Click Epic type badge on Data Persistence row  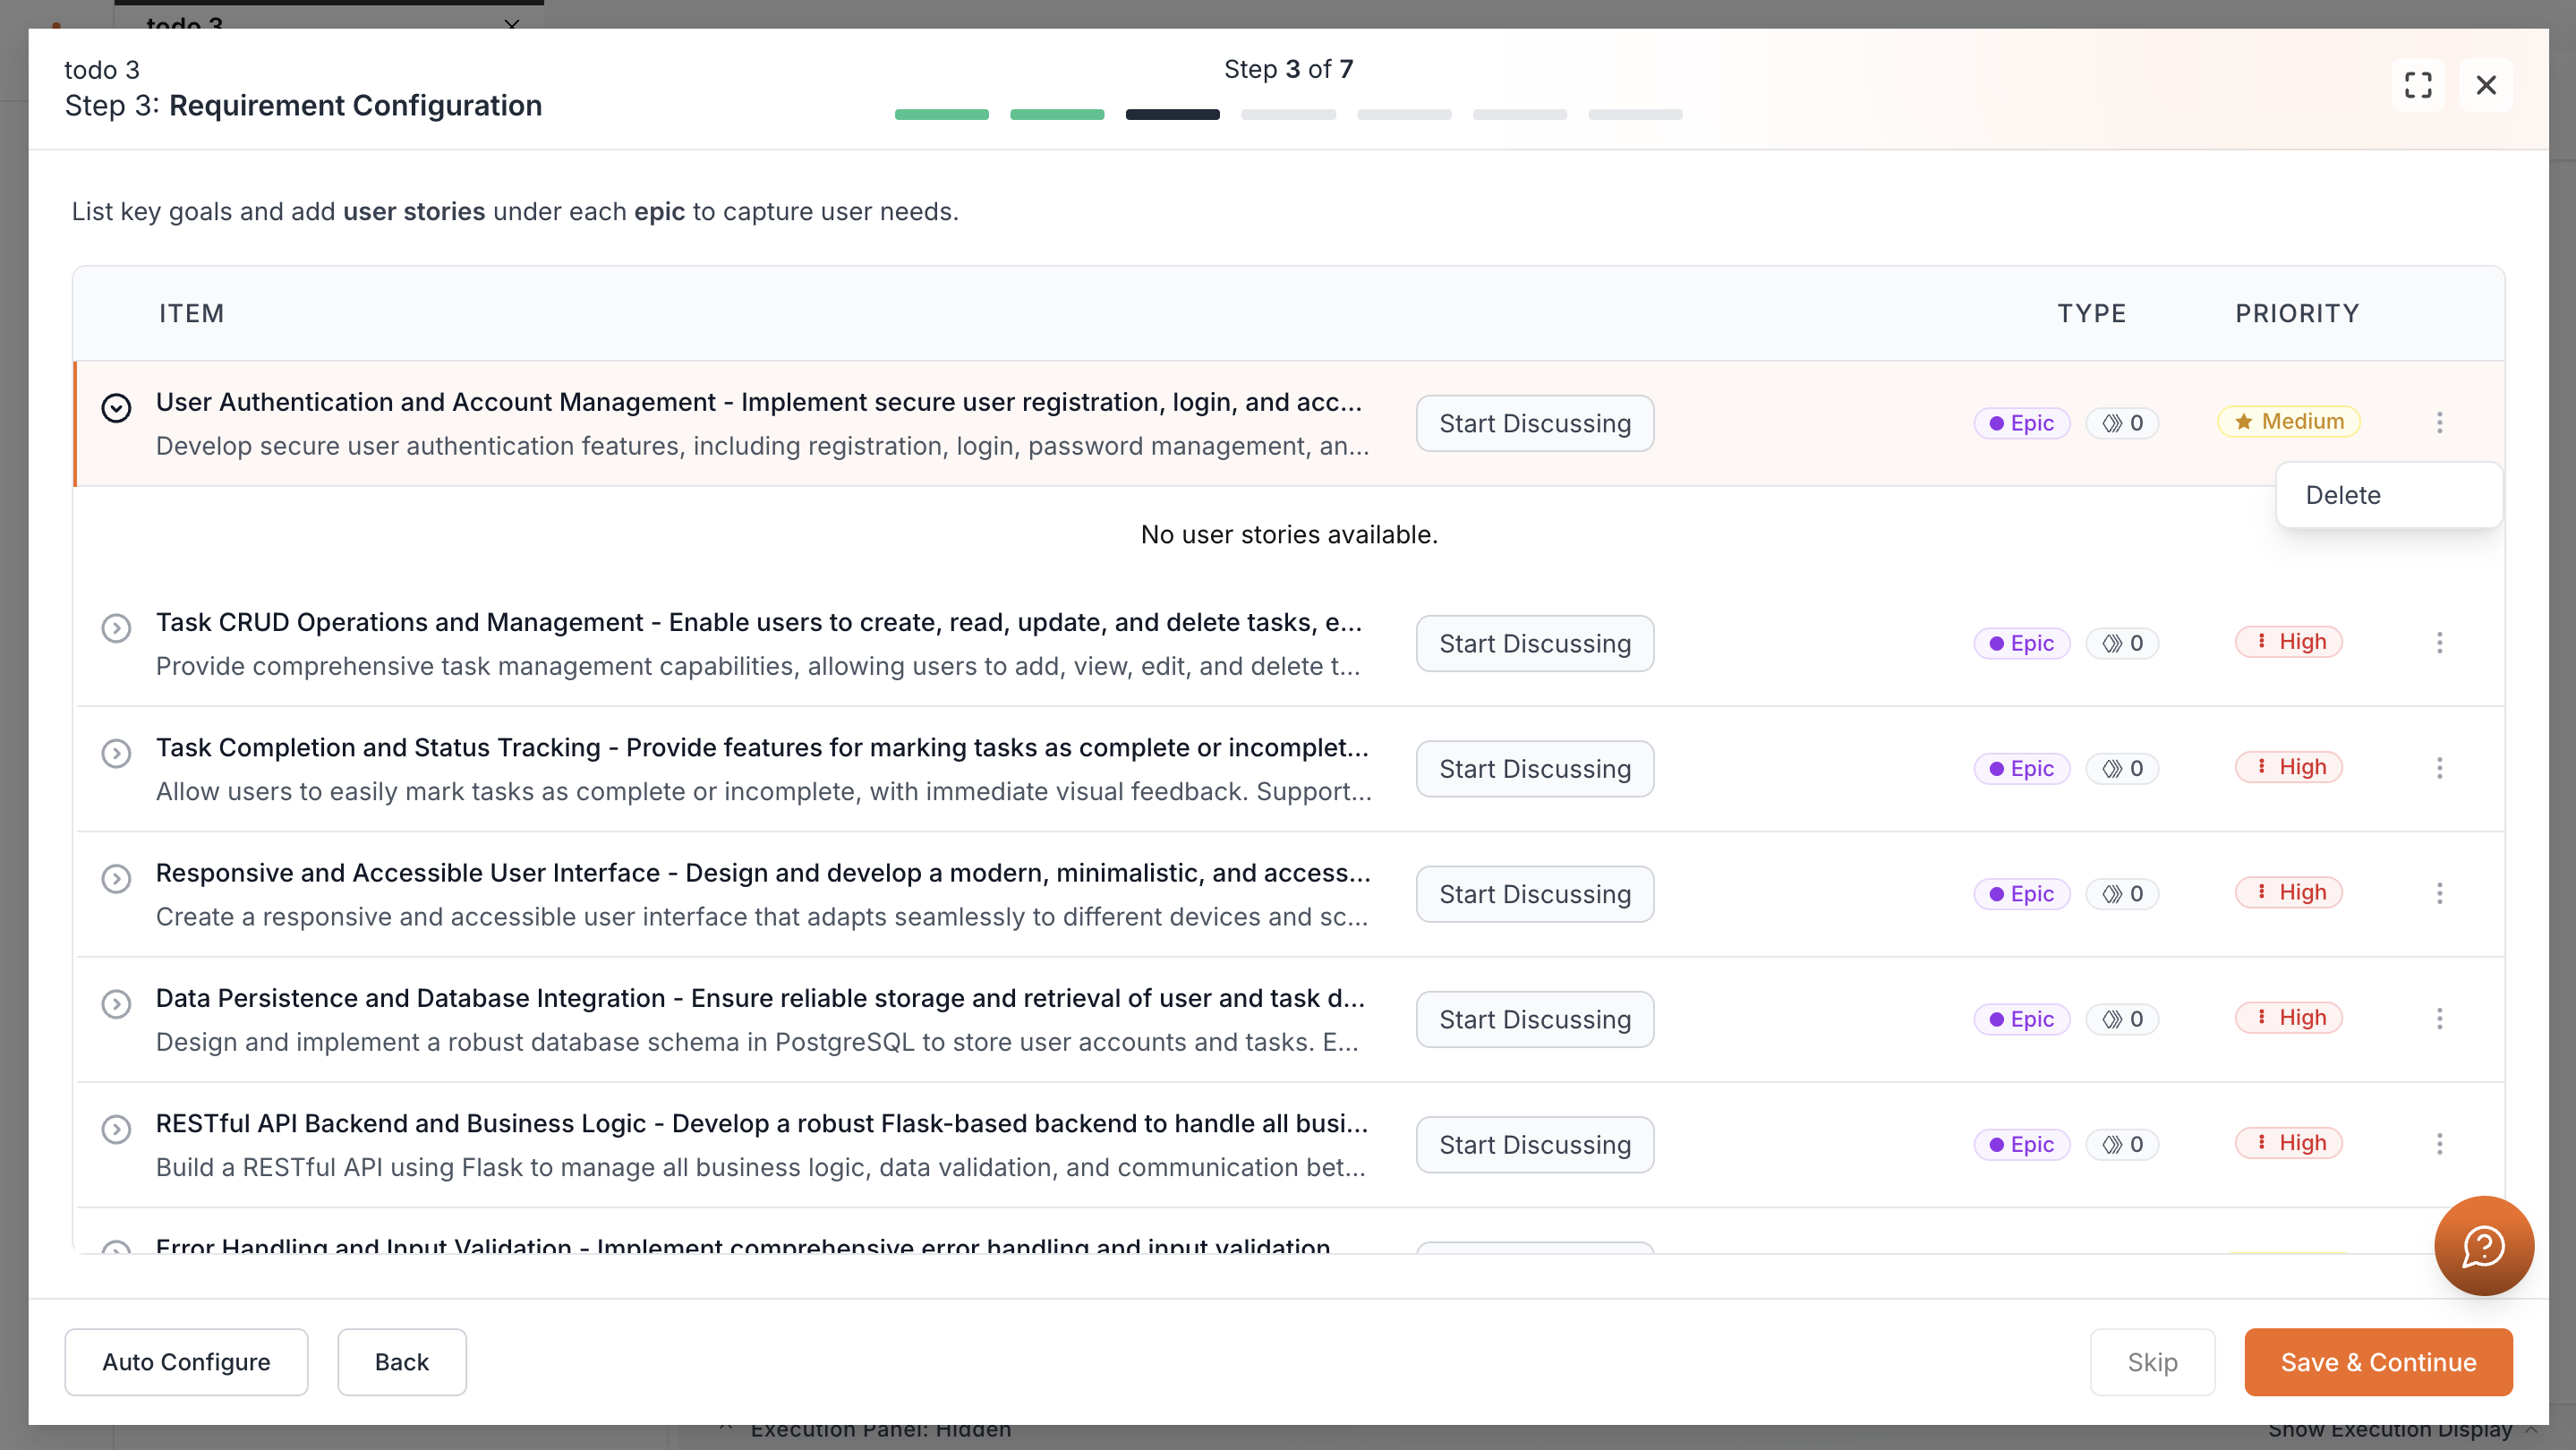coord(2021,1019)
